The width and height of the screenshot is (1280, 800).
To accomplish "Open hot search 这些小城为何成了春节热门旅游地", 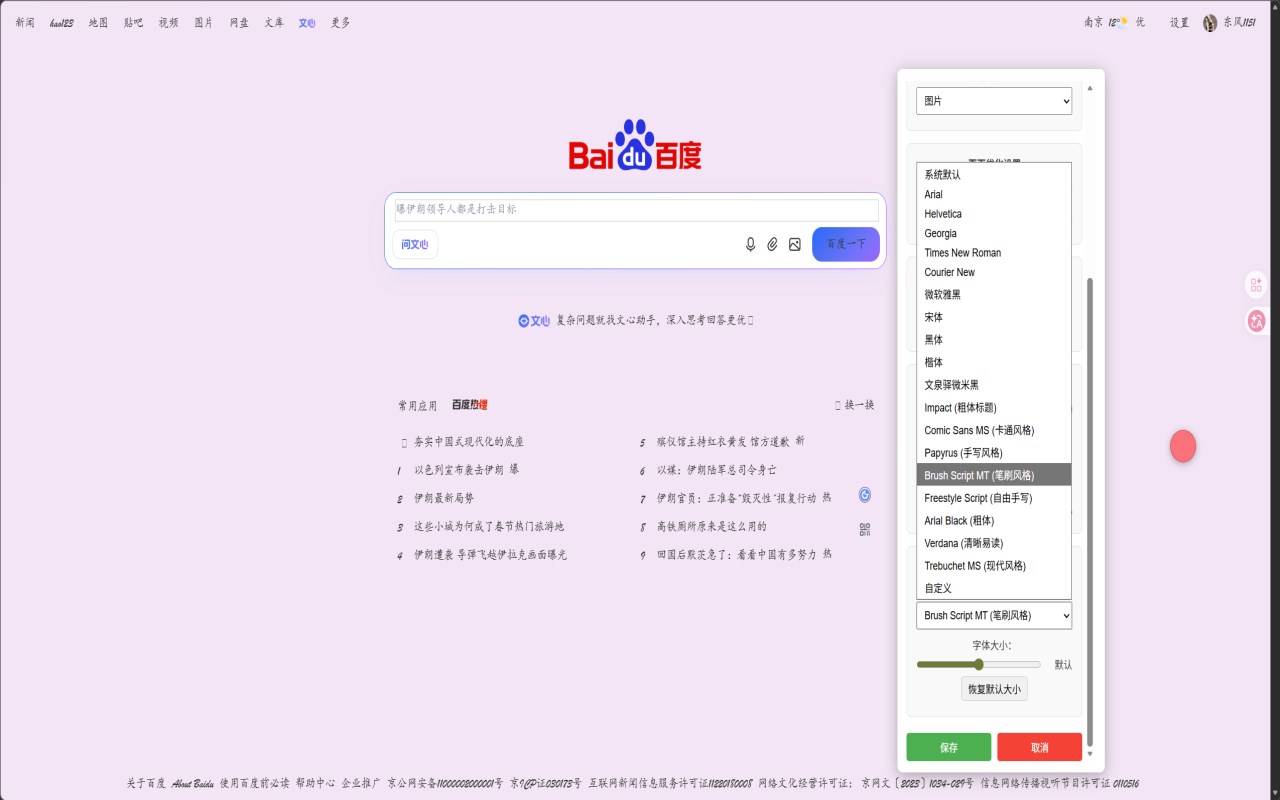I will click(x=489, y=526).
